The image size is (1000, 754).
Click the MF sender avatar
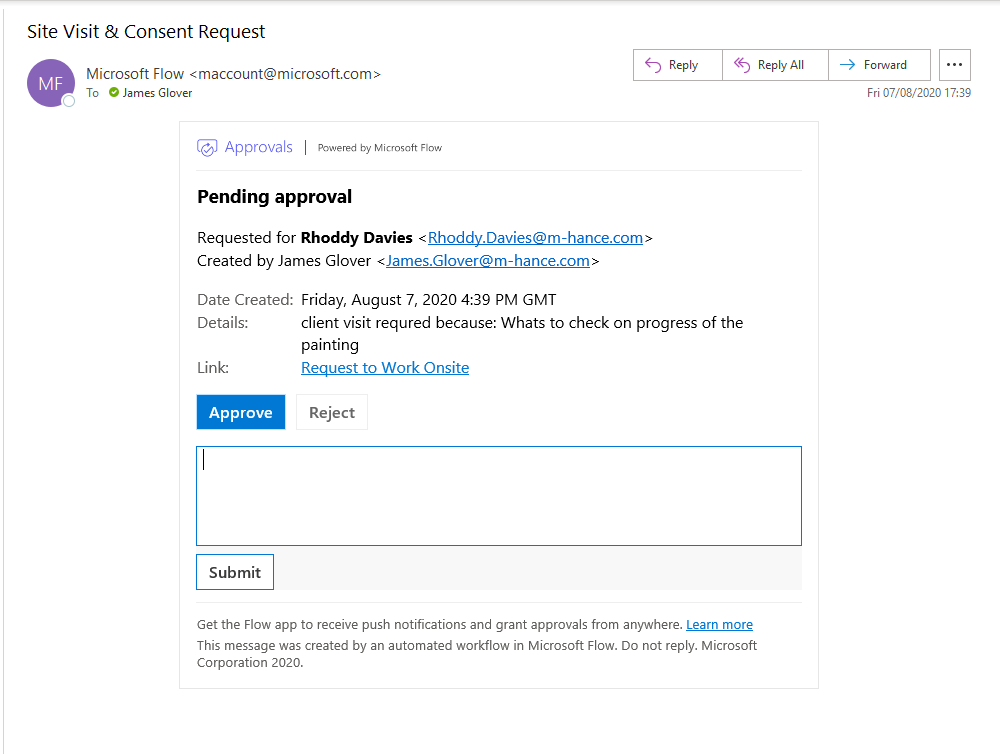51,83
